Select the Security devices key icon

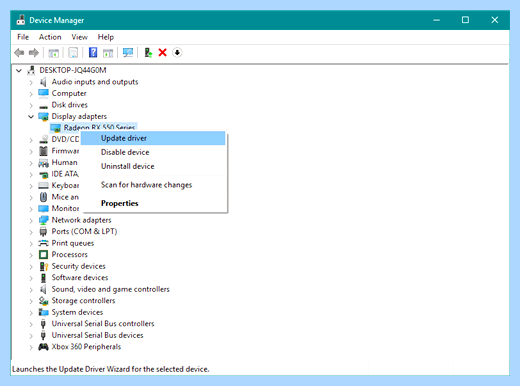tap(44, 266)
